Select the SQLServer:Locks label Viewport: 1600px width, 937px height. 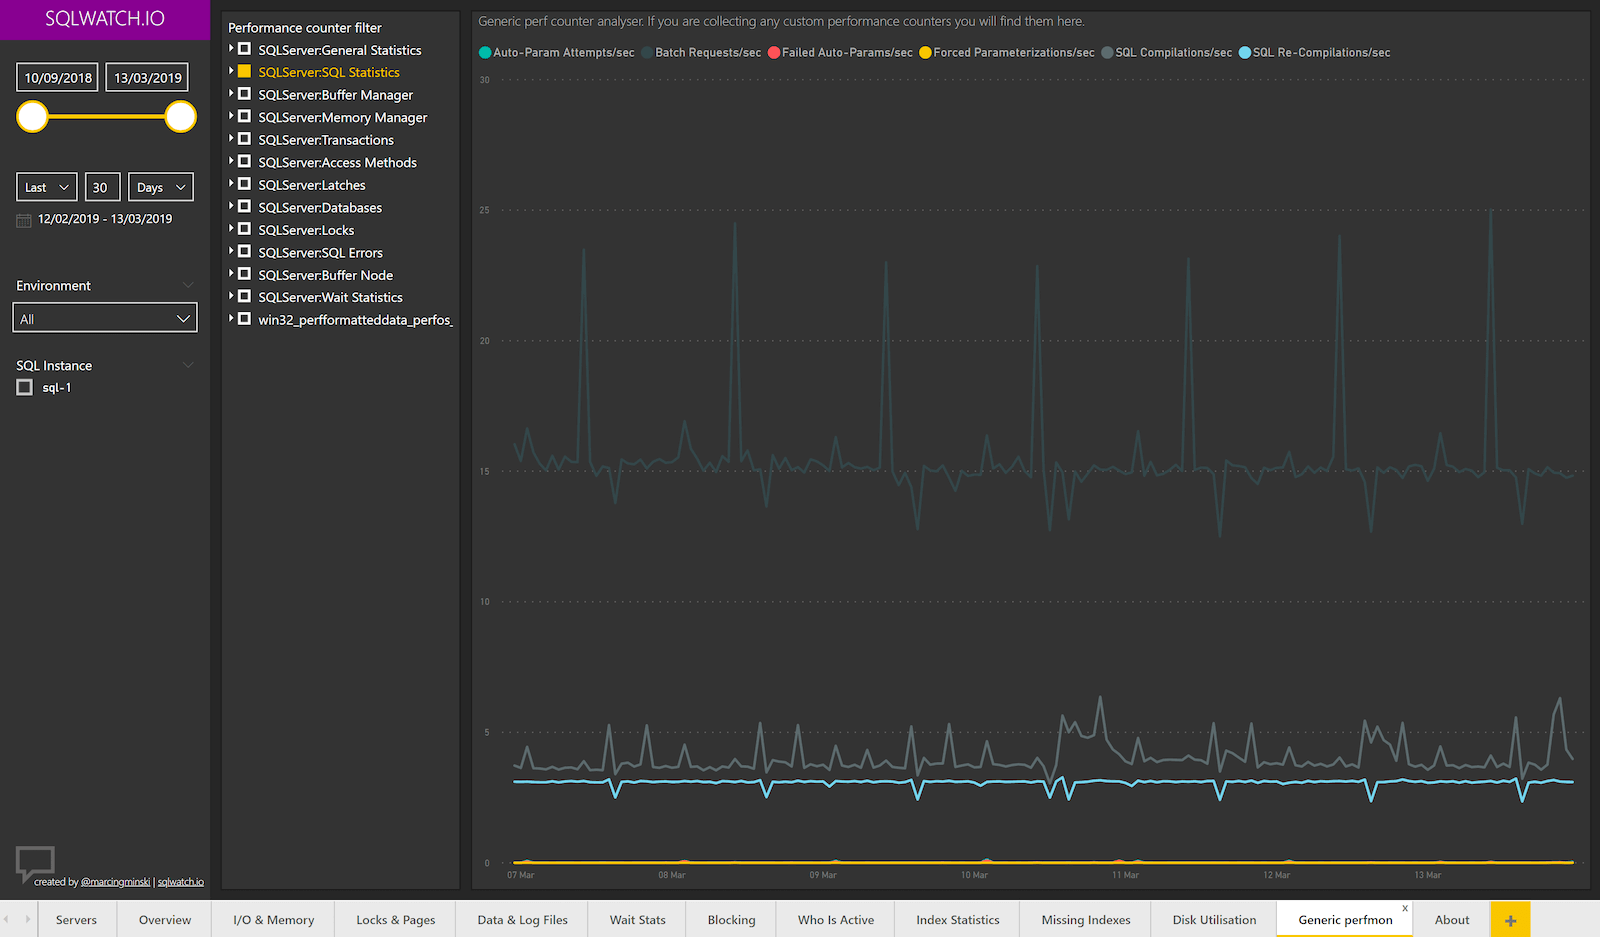[x=306, y=230]
